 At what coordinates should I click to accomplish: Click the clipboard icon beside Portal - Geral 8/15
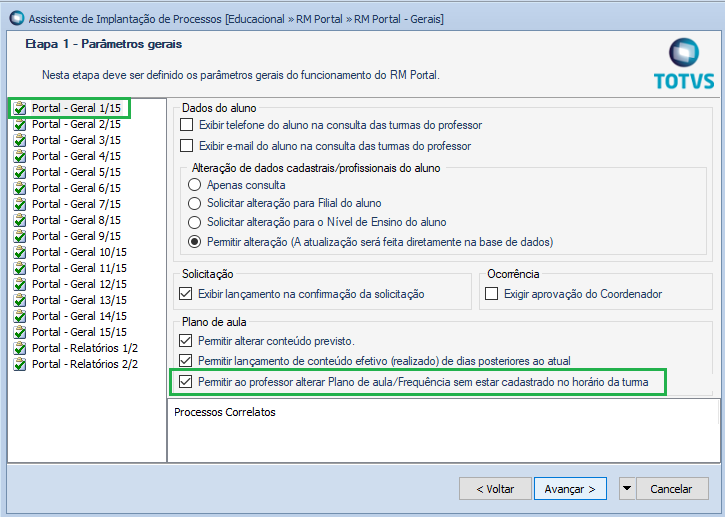tap(20, 220)
